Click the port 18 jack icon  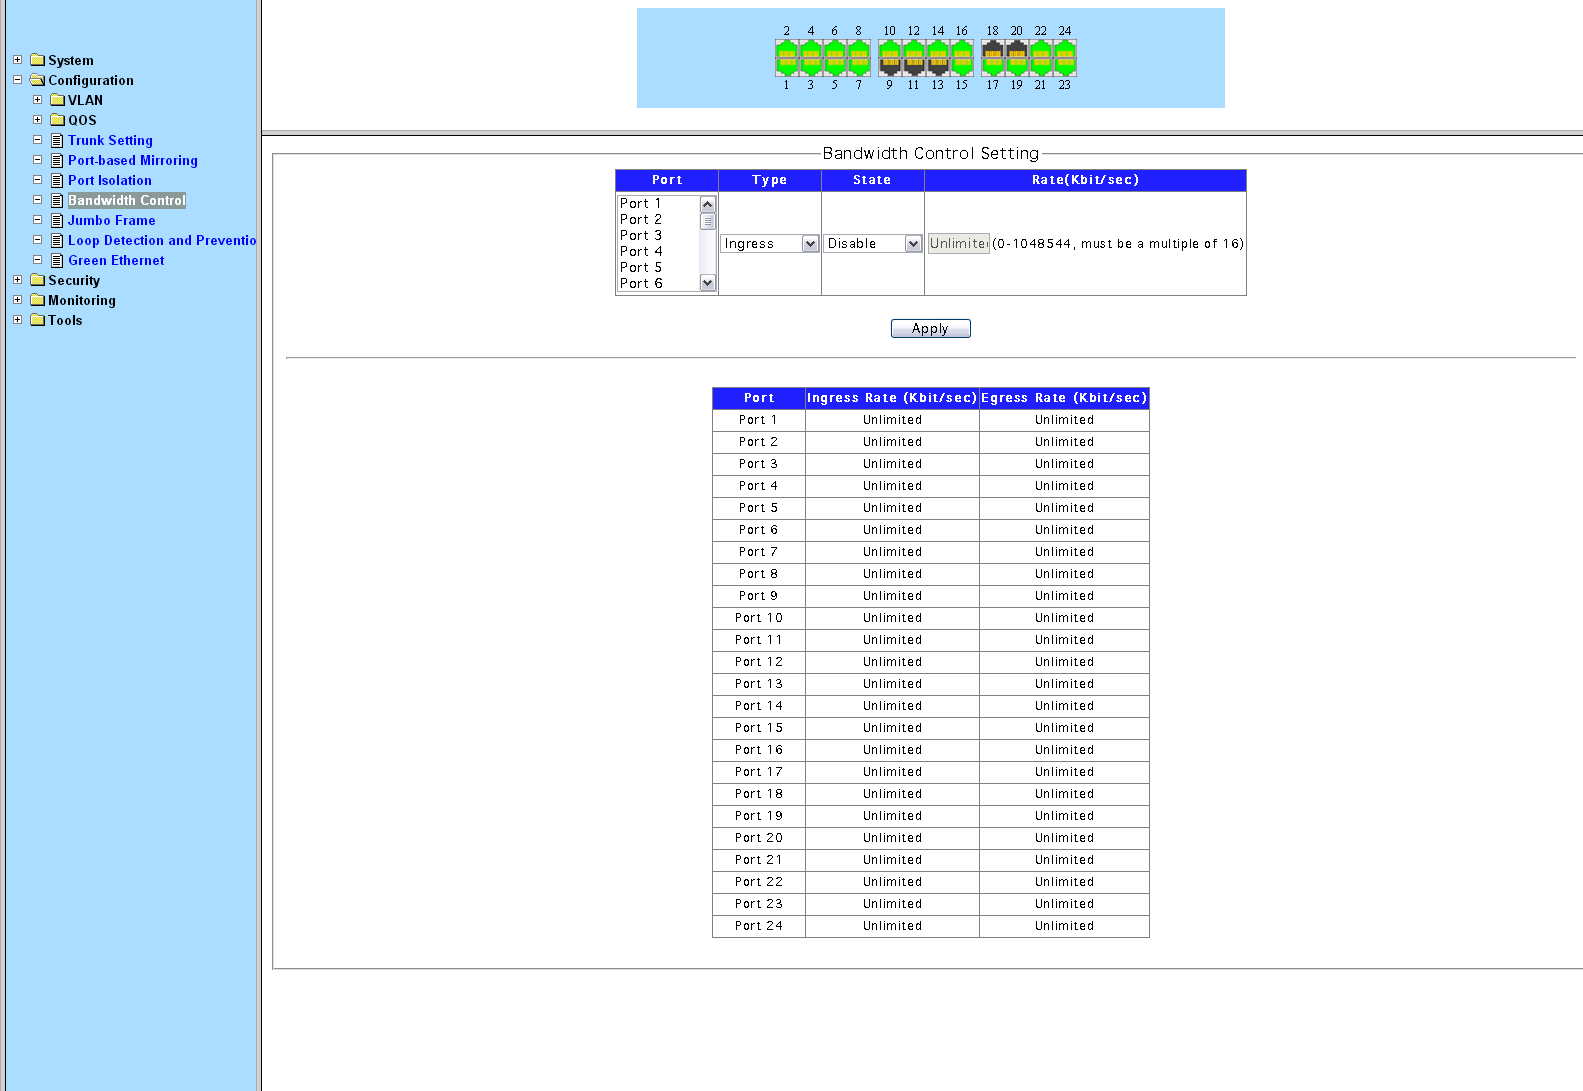(x=992, y=50)
